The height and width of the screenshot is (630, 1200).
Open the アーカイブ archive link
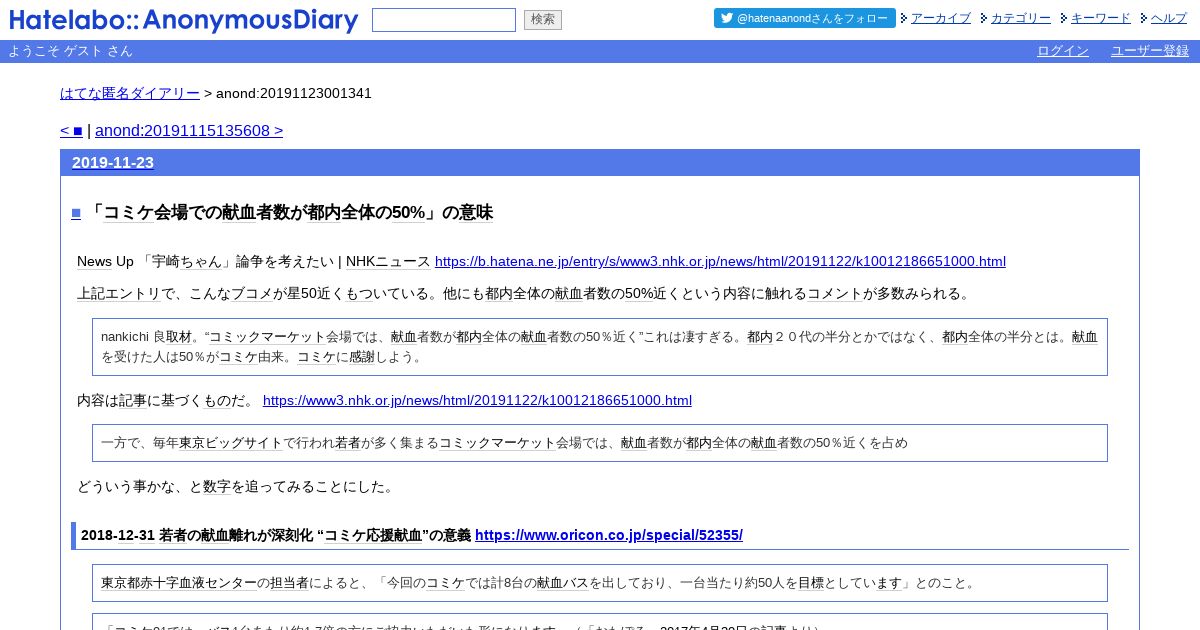tap(941, 18)
